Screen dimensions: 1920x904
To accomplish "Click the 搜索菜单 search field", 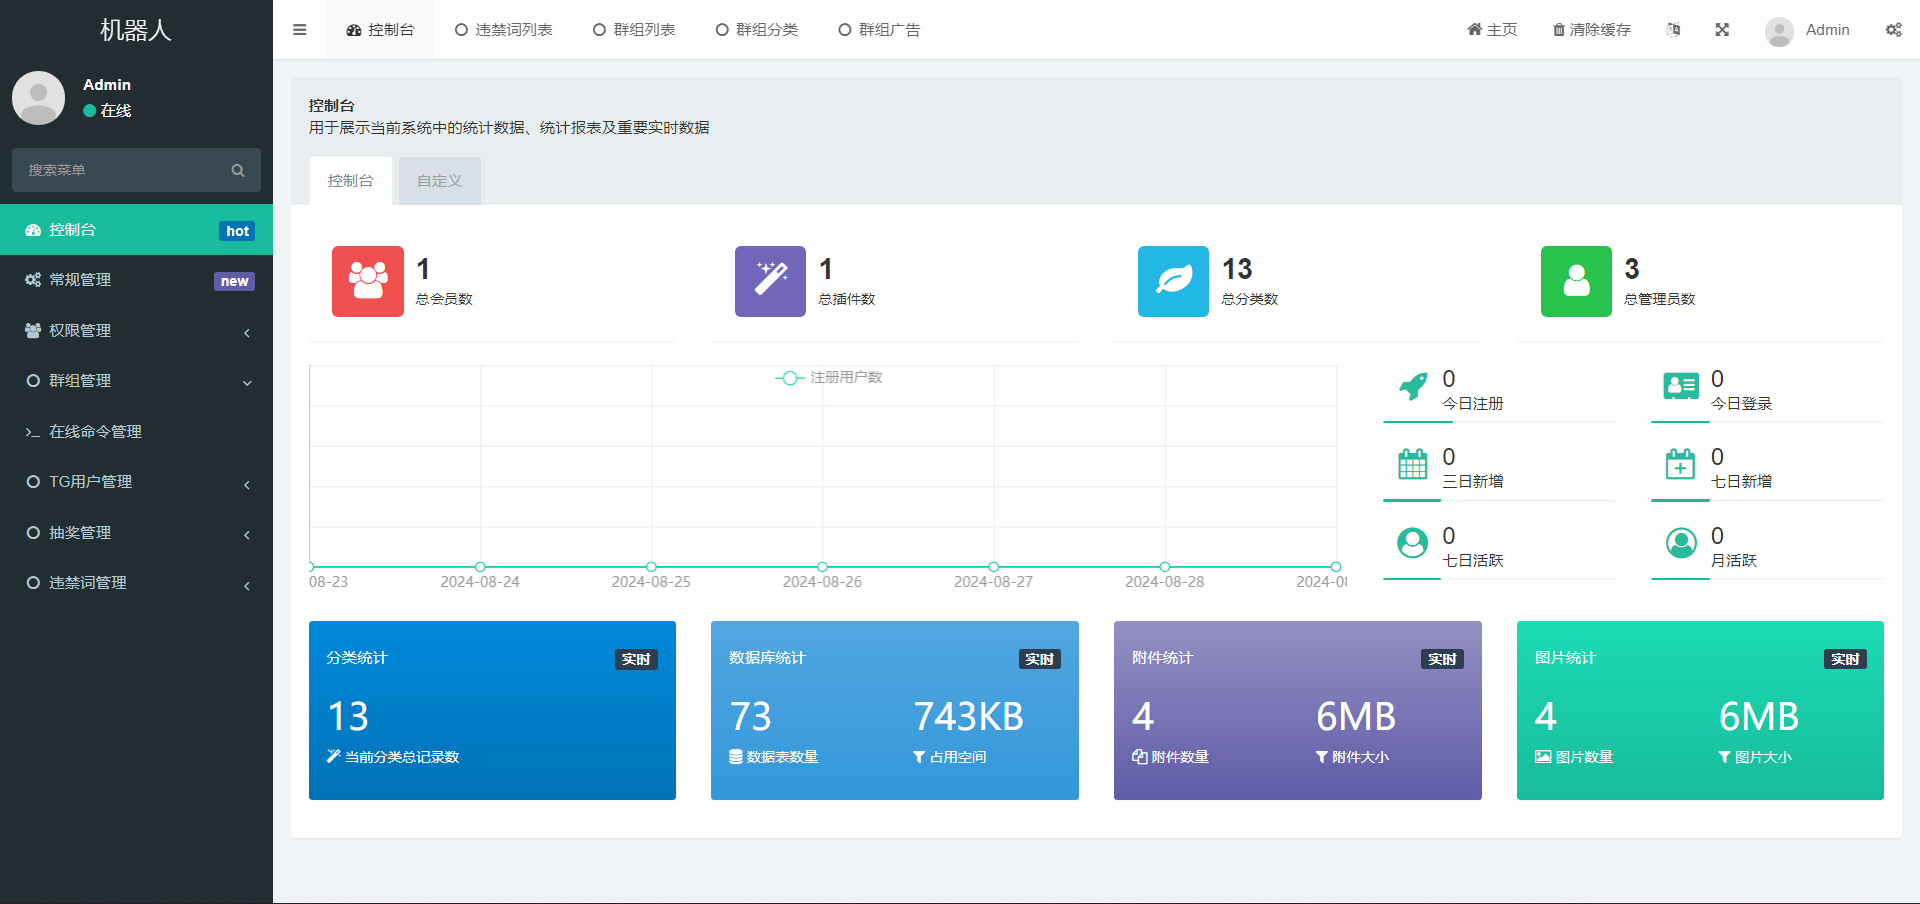I will [136, 170].
